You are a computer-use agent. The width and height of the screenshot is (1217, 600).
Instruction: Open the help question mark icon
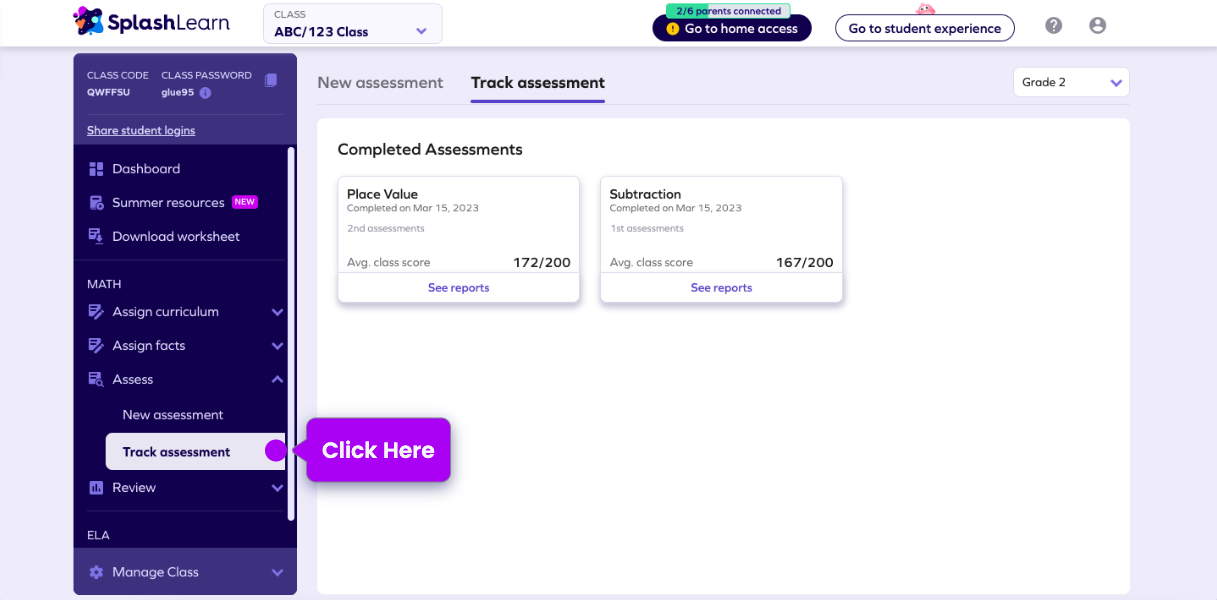point(1053,26)
